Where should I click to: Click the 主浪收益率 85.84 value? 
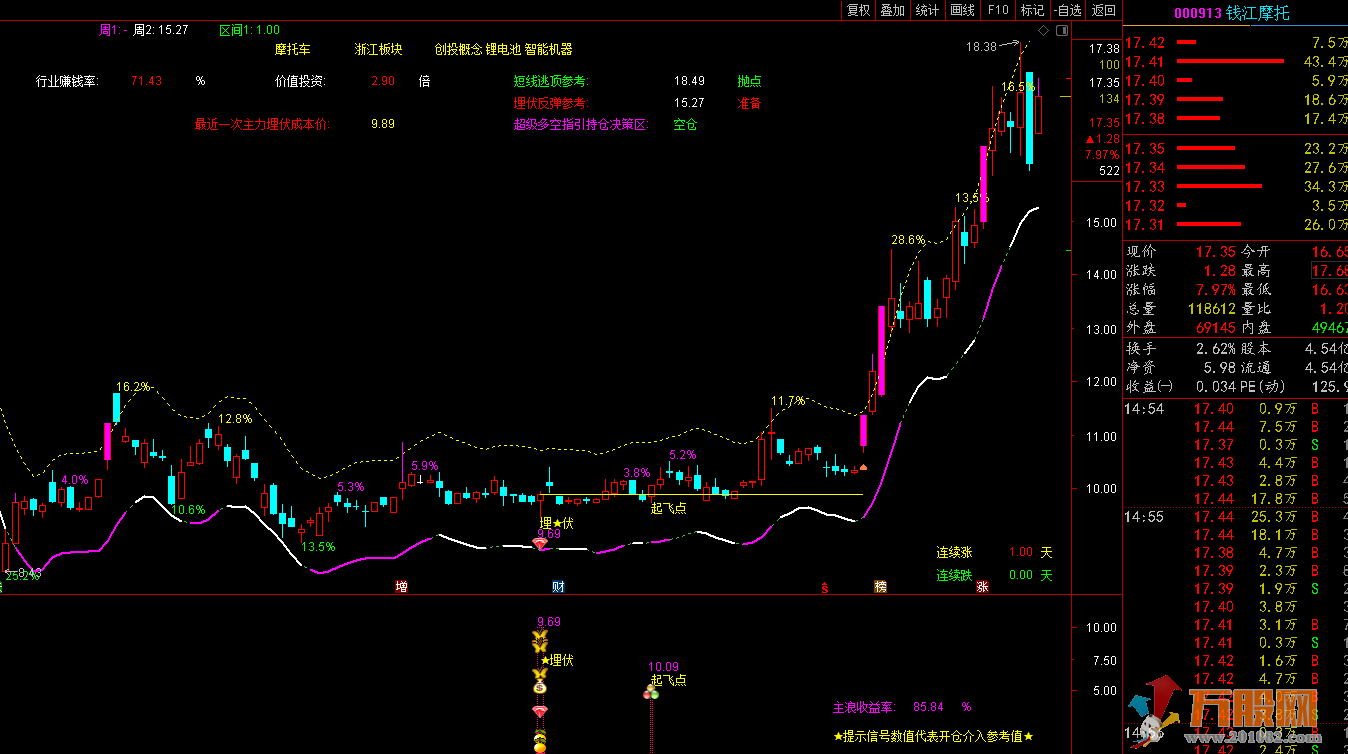coord(929,707)
